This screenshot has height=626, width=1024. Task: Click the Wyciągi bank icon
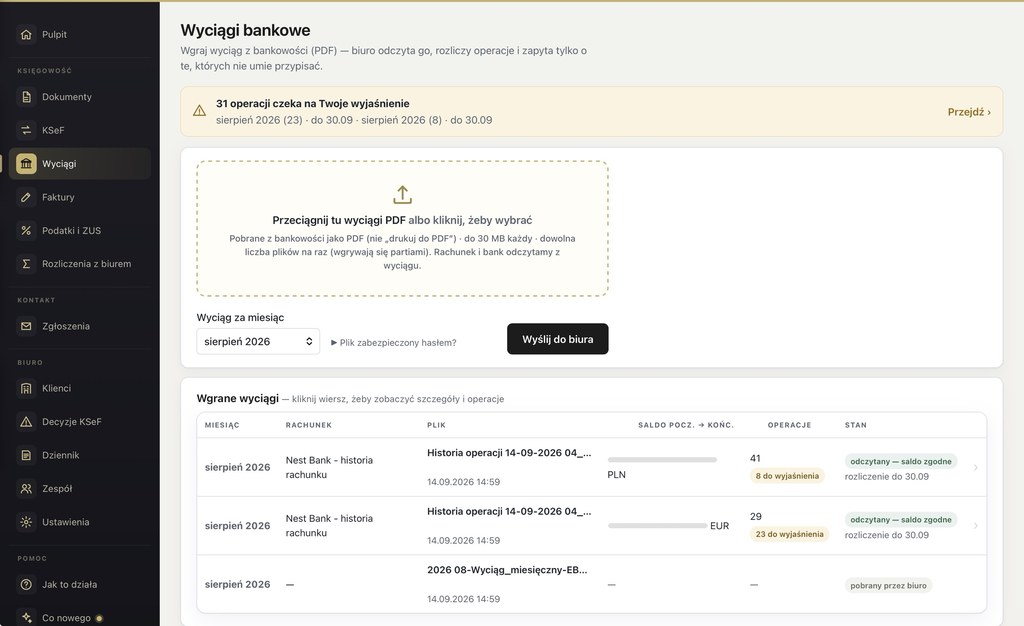coord(26,164)
